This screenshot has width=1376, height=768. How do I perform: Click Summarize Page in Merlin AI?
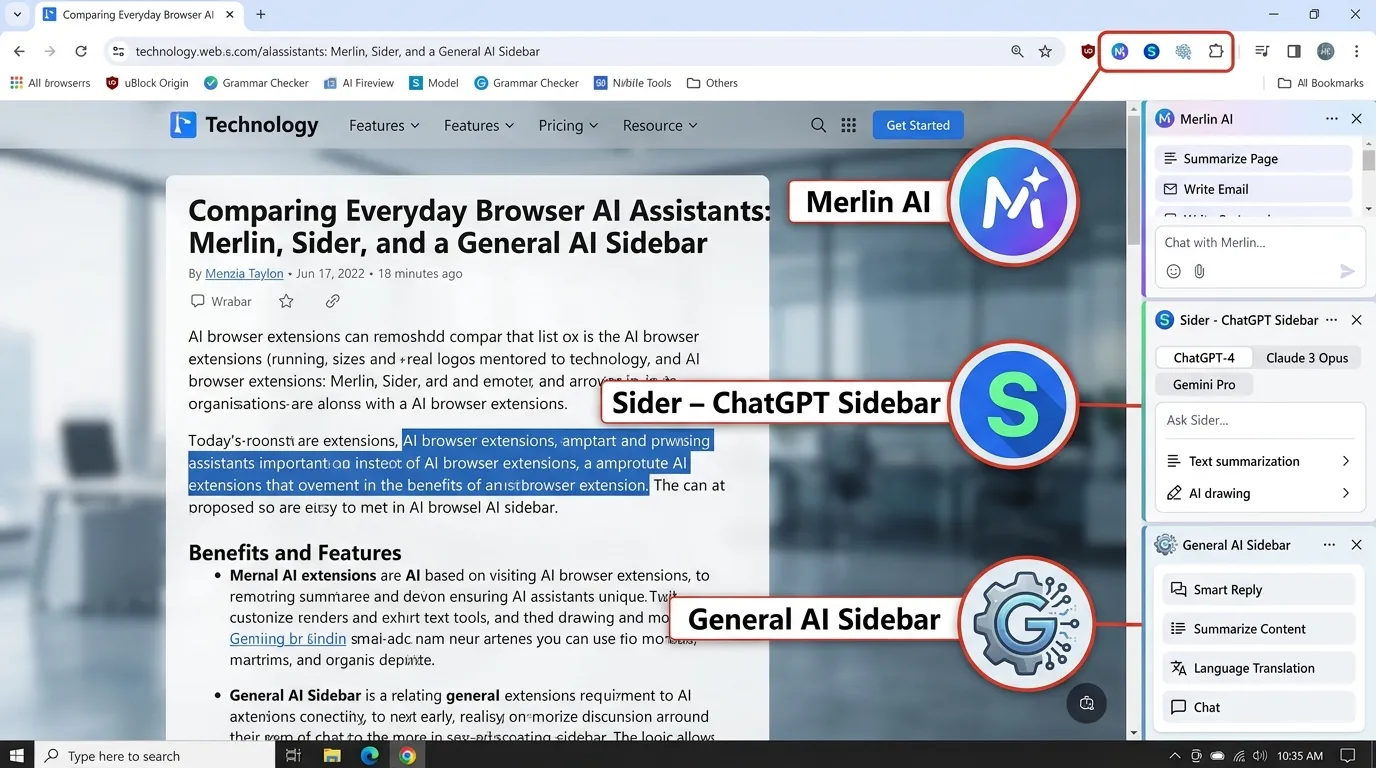click(x=1253, y=158)
